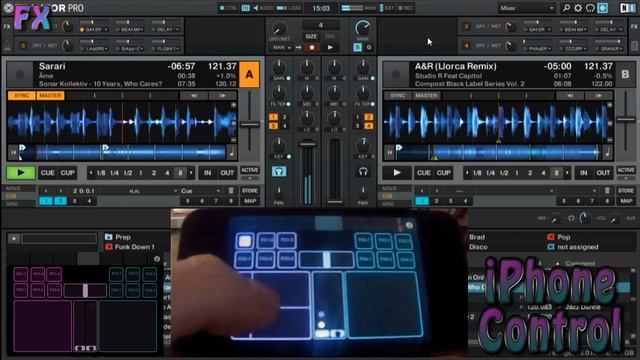Toggle FX unit 4 assign on channel B
640x360 pixels.
point(369,126)
